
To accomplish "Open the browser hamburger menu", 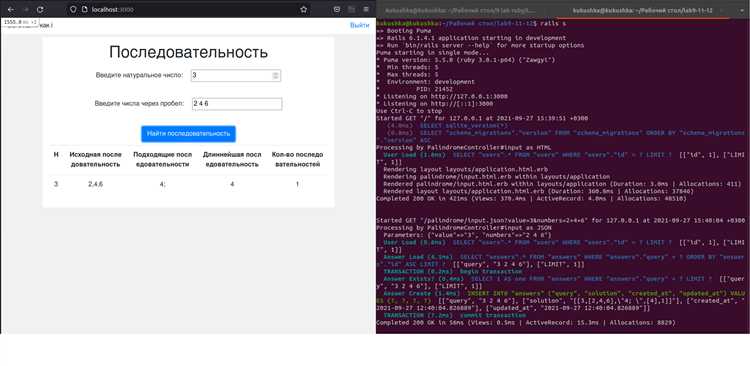I will pyautogui.click(x=366, y=9).
